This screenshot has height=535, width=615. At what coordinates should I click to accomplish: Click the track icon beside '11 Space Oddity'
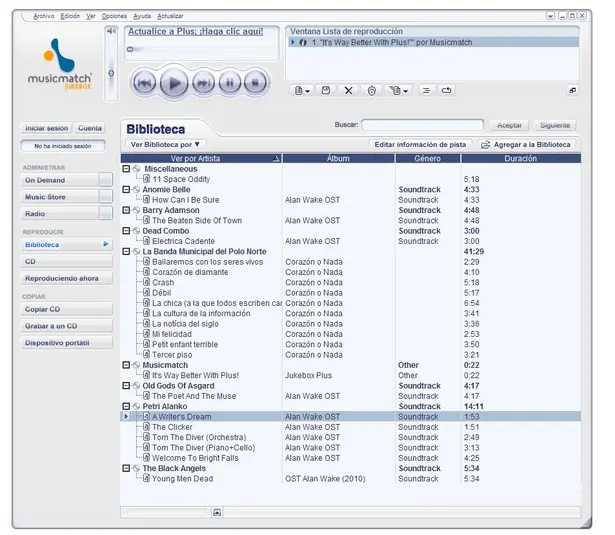point(146,179)
